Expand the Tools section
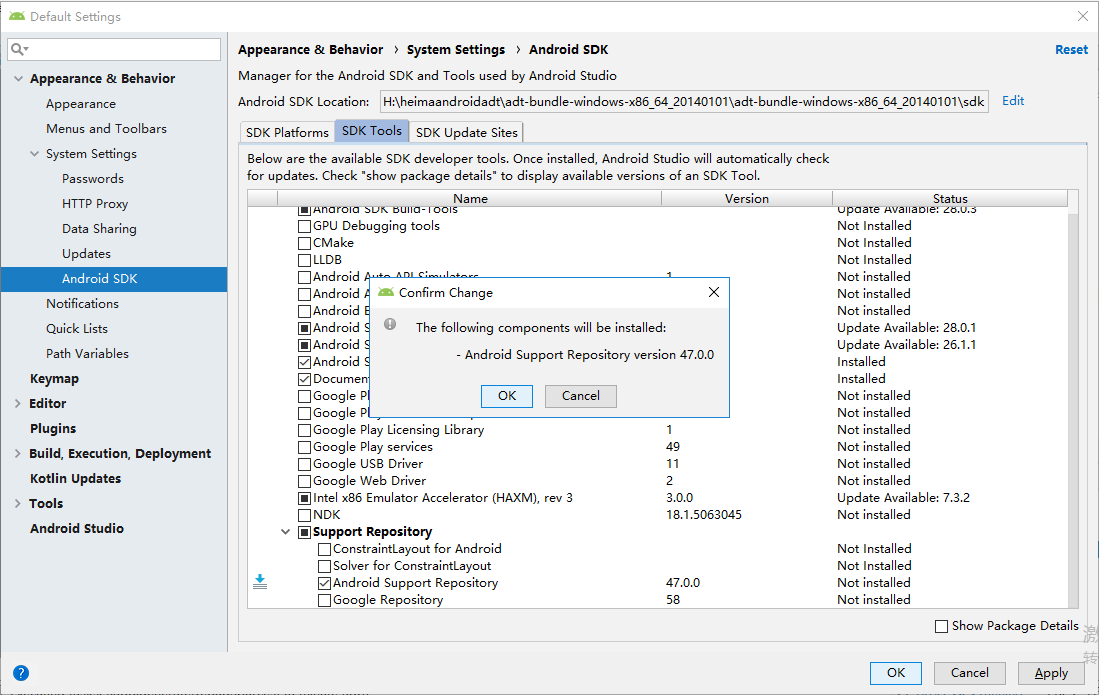This screenshot has width=1099, height=695. [x=18, y=503]
